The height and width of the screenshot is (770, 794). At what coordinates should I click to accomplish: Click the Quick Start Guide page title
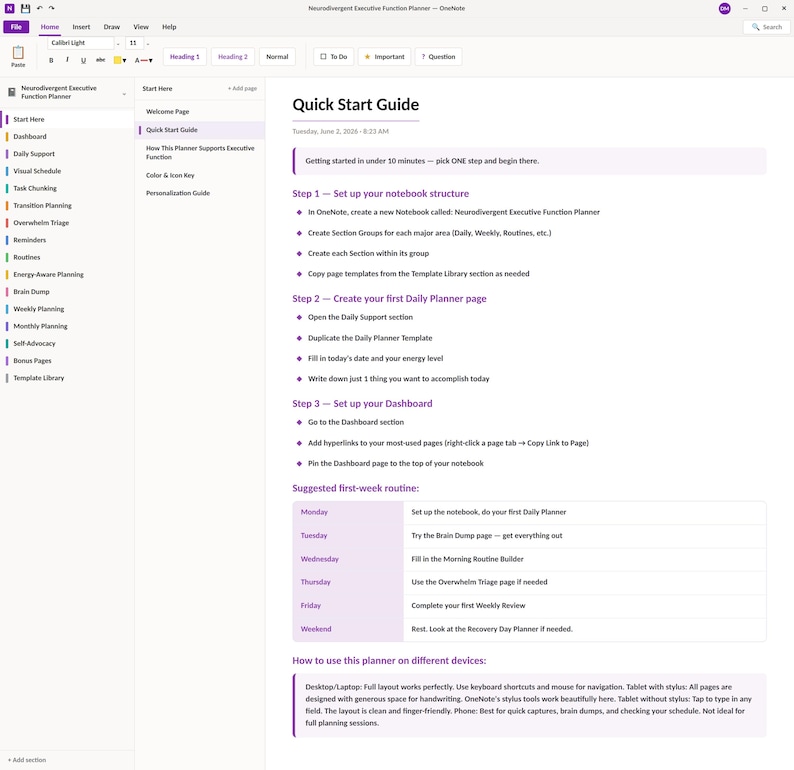[x=355, y=104]
